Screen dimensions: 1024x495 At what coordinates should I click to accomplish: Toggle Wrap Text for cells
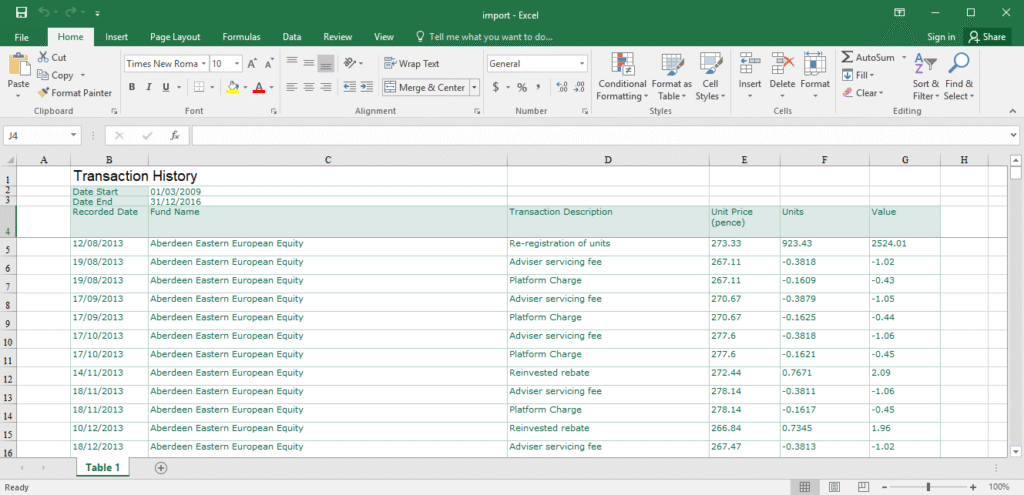[x=412, y=63]
